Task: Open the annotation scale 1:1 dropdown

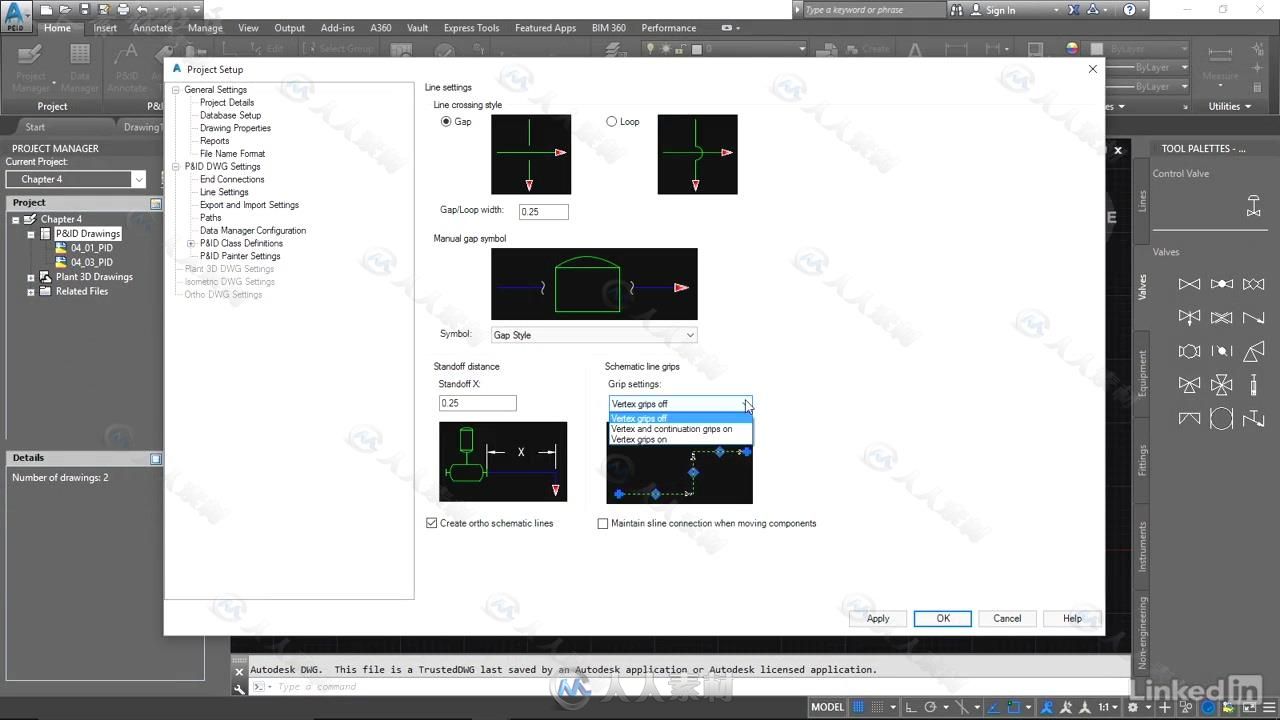Action: click(x=1108, y=707)
